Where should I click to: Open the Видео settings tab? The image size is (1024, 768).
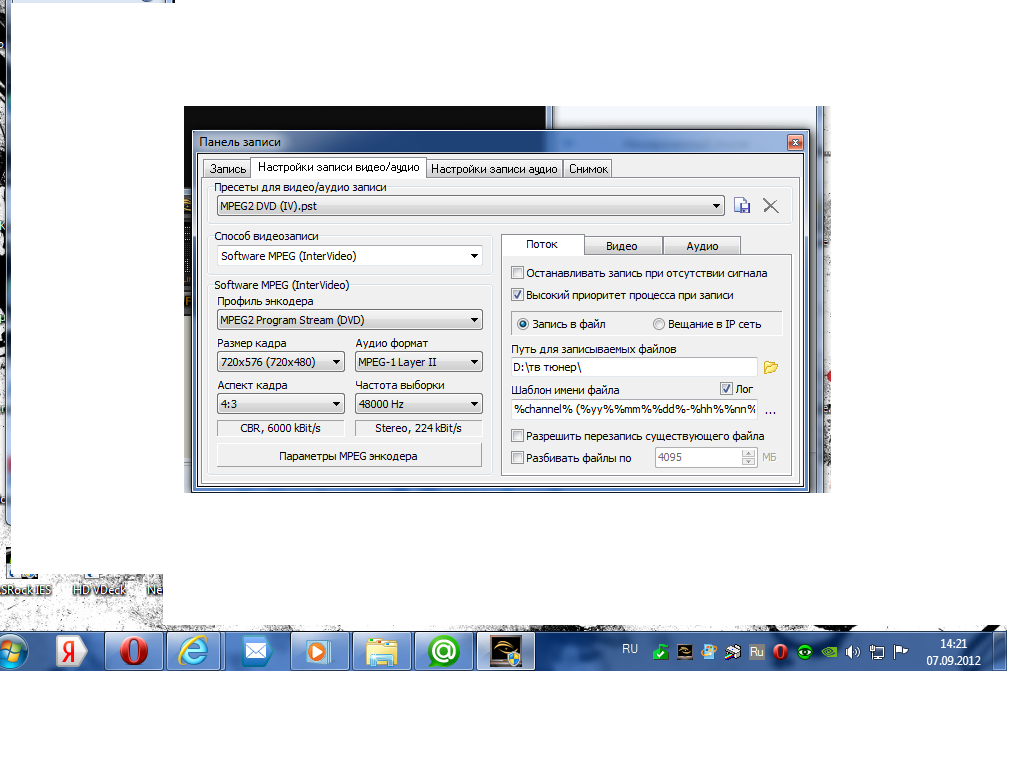coord(621,246)
